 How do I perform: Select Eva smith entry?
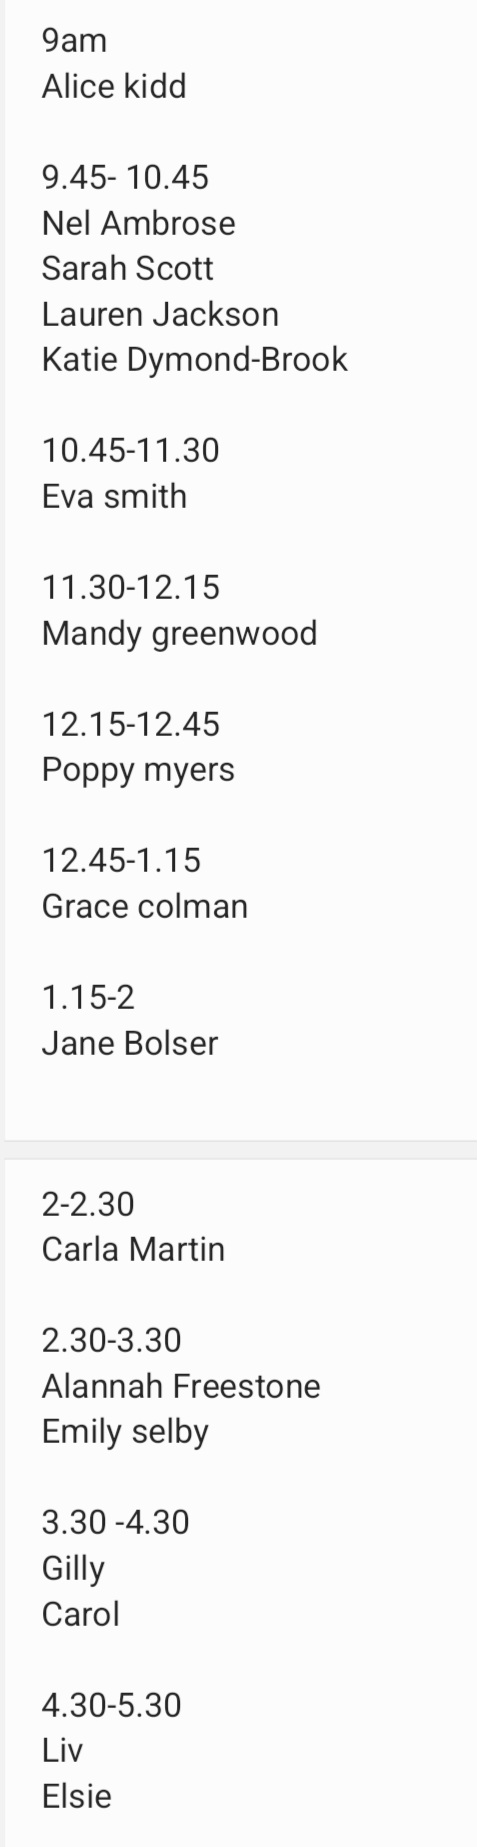[x=114, y=496]
